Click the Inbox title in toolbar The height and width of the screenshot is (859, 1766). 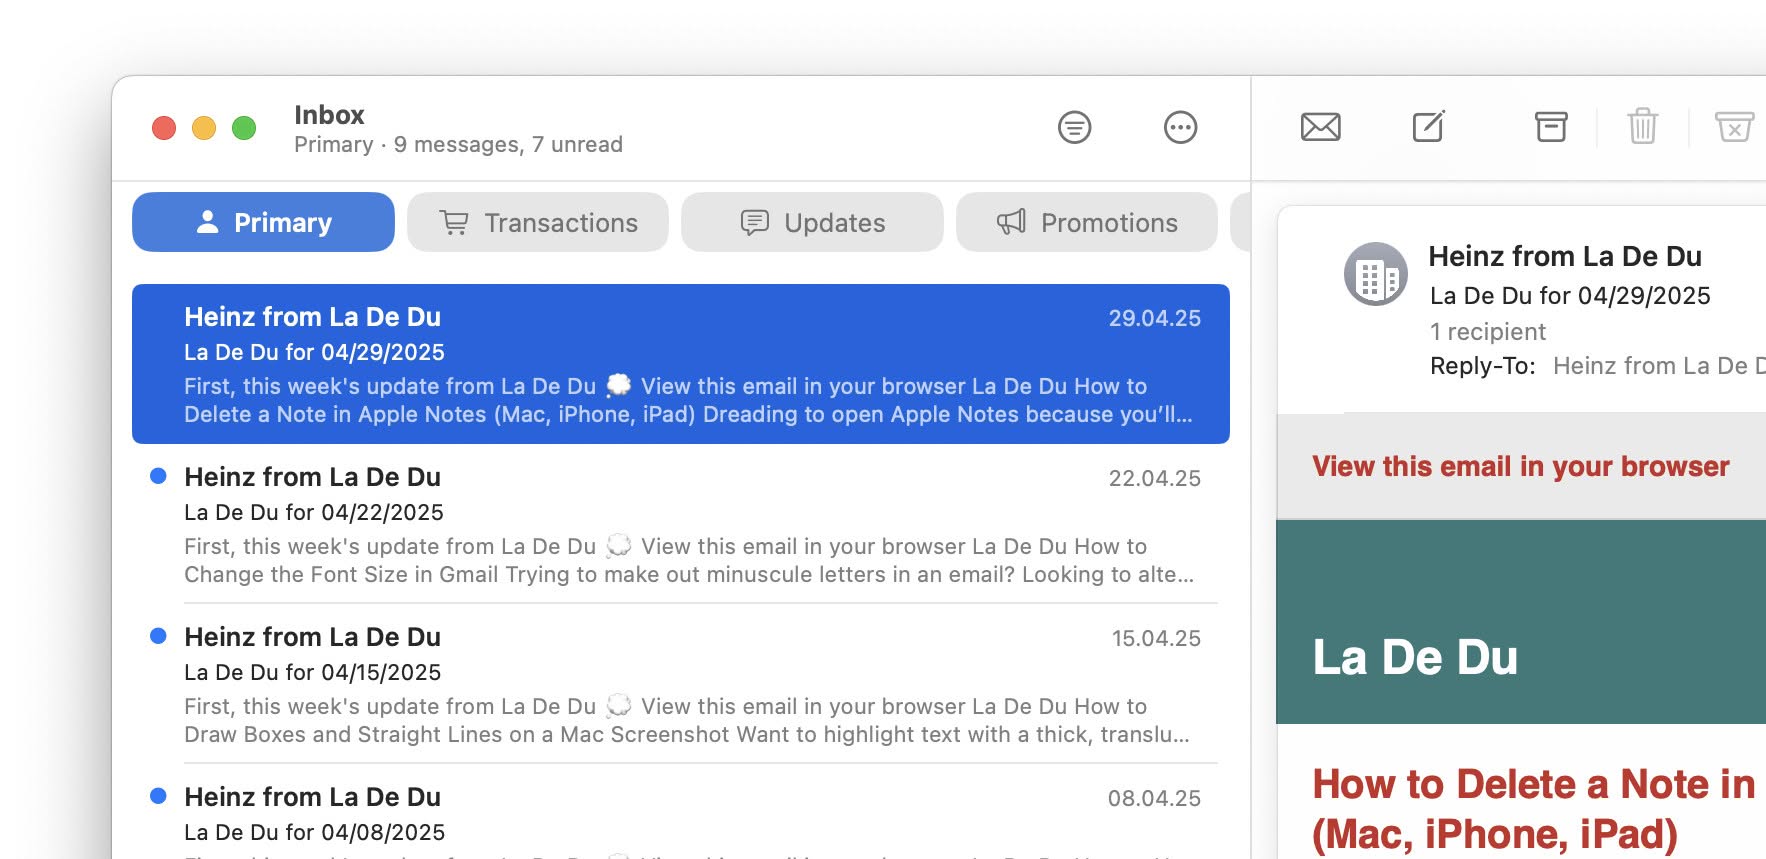329,115
